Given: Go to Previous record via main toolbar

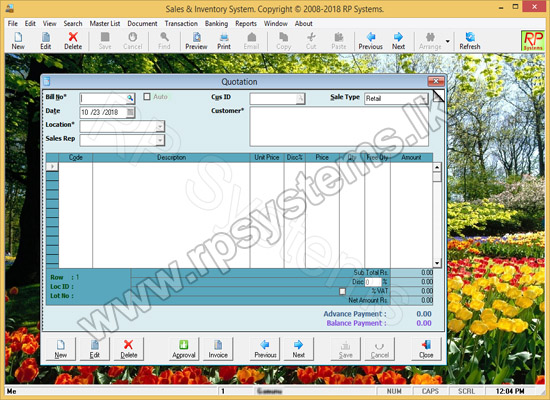Looking at the screenshot, I should click(370, 37).
